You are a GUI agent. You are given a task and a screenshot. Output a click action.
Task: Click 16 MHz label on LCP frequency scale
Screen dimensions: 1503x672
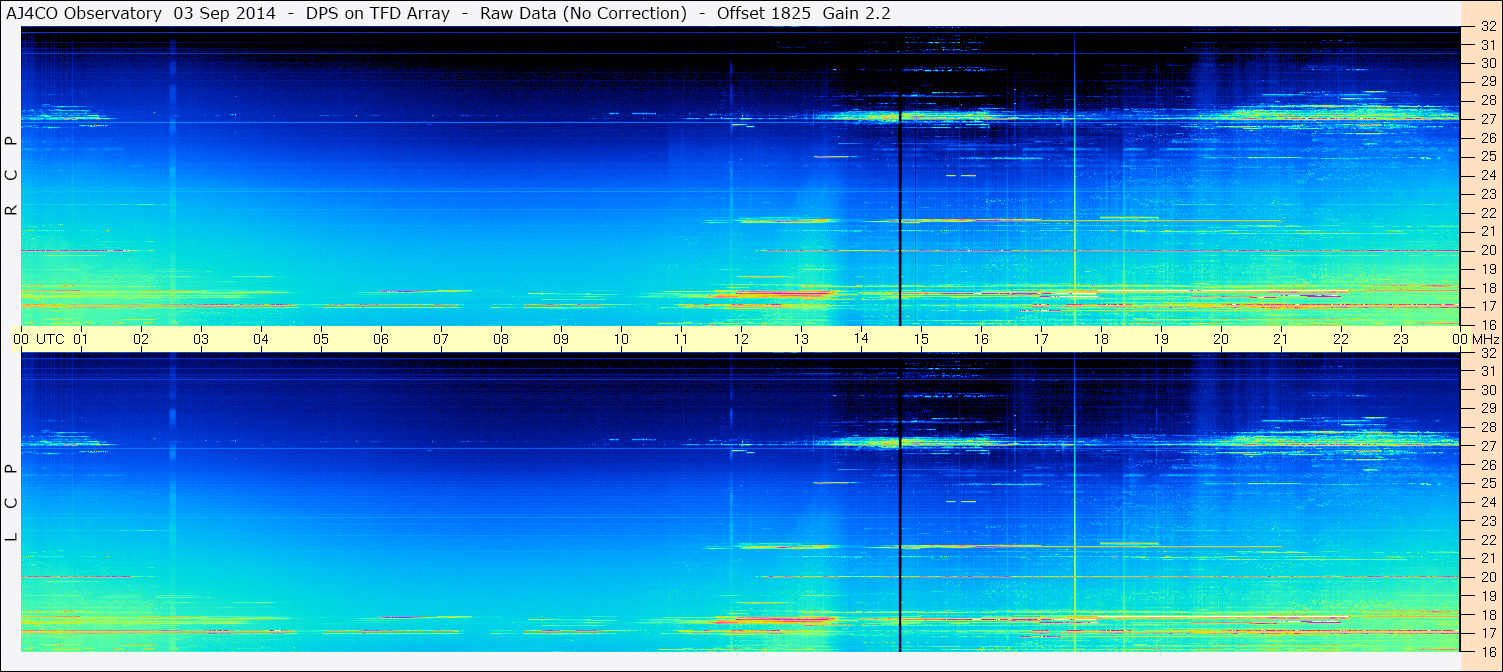tap(1487, 652)
